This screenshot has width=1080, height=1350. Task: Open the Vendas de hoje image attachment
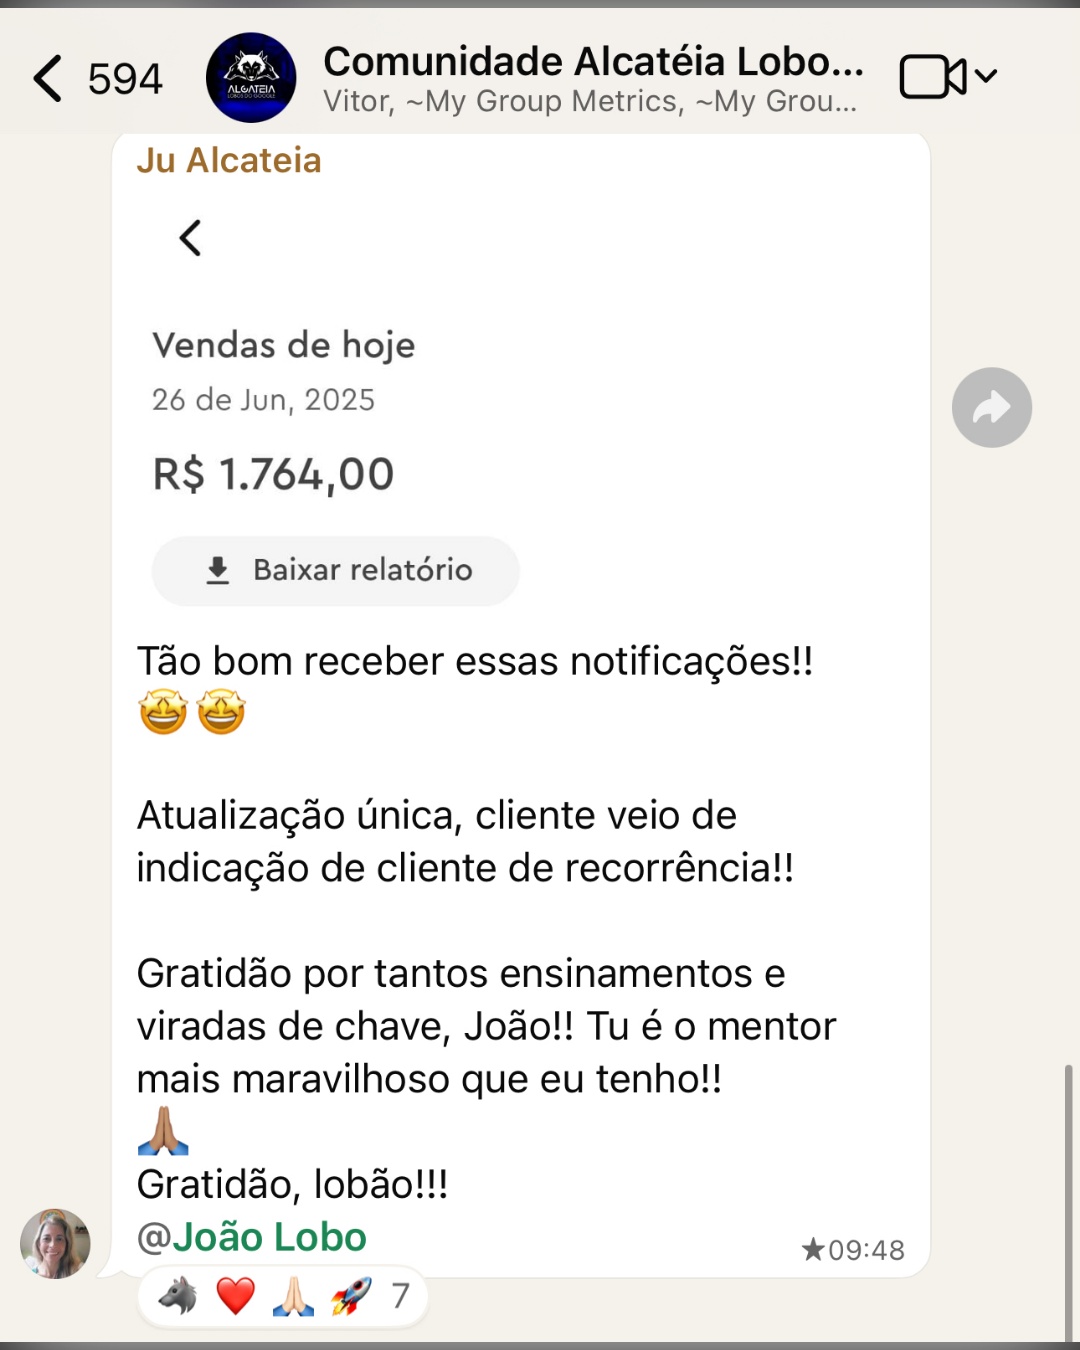coord(520,400)
